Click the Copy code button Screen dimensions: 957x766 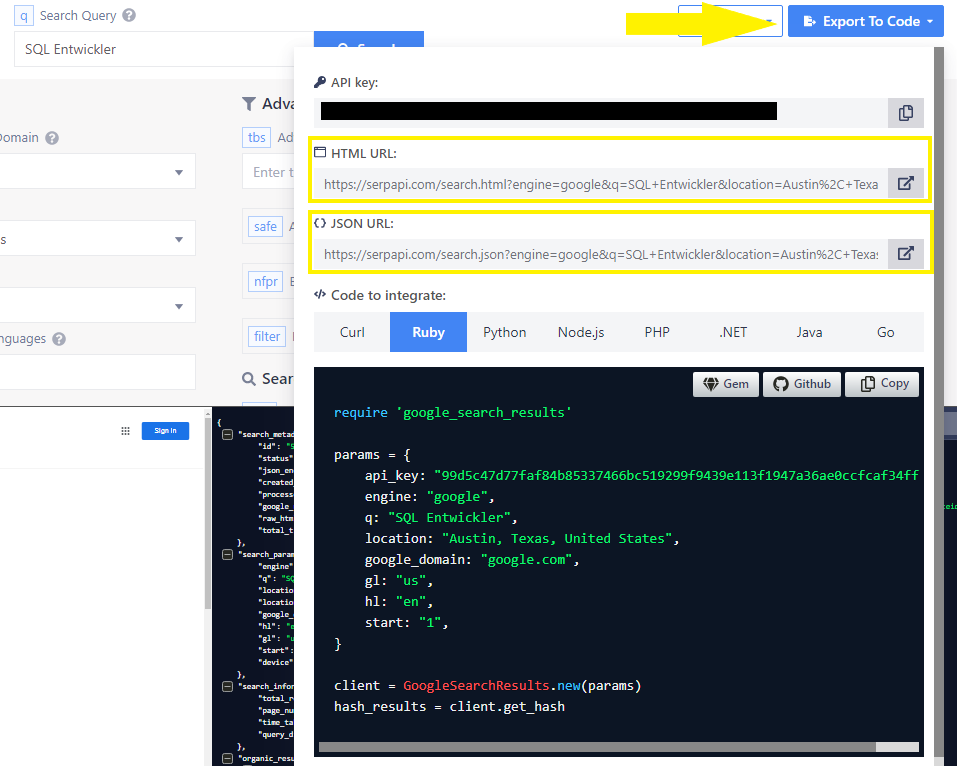(x=882, y=384)
